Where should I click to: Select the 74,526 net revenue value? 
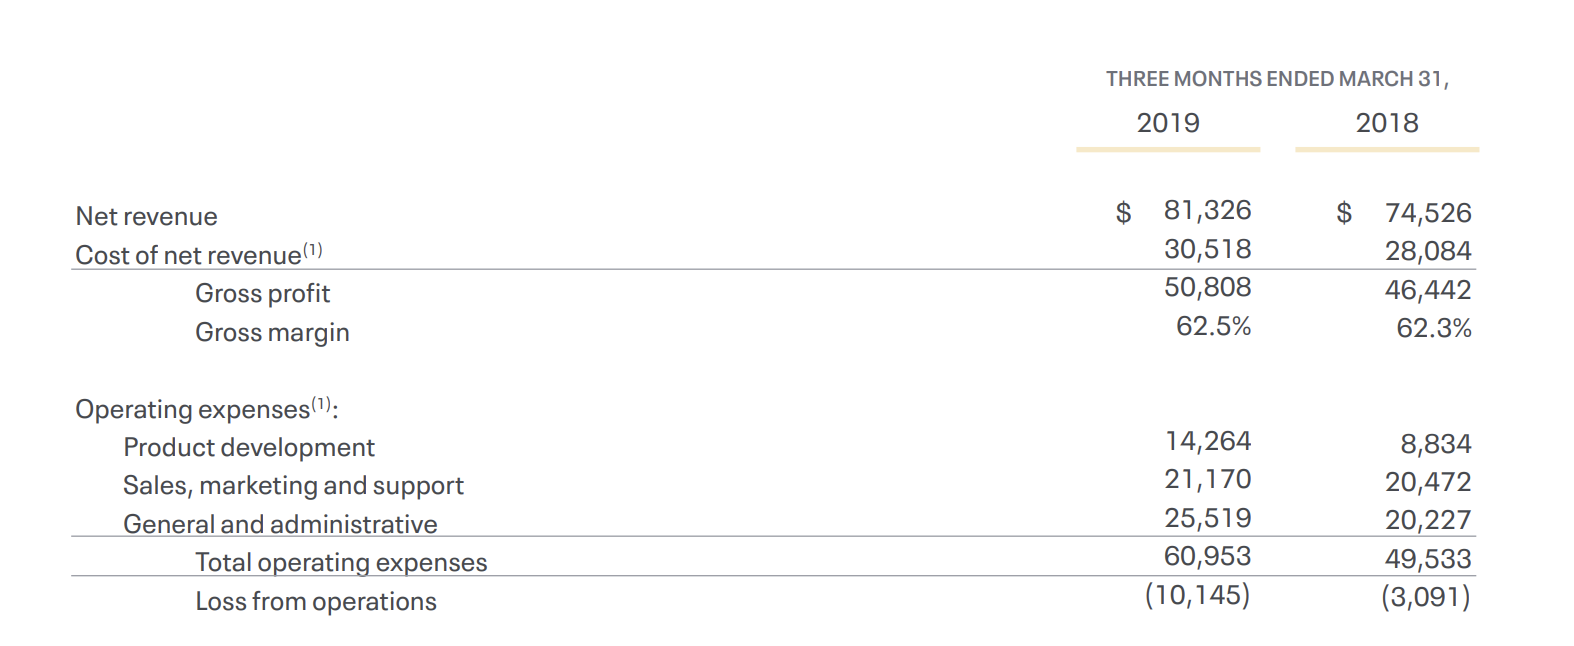[x=1427, y=213]
